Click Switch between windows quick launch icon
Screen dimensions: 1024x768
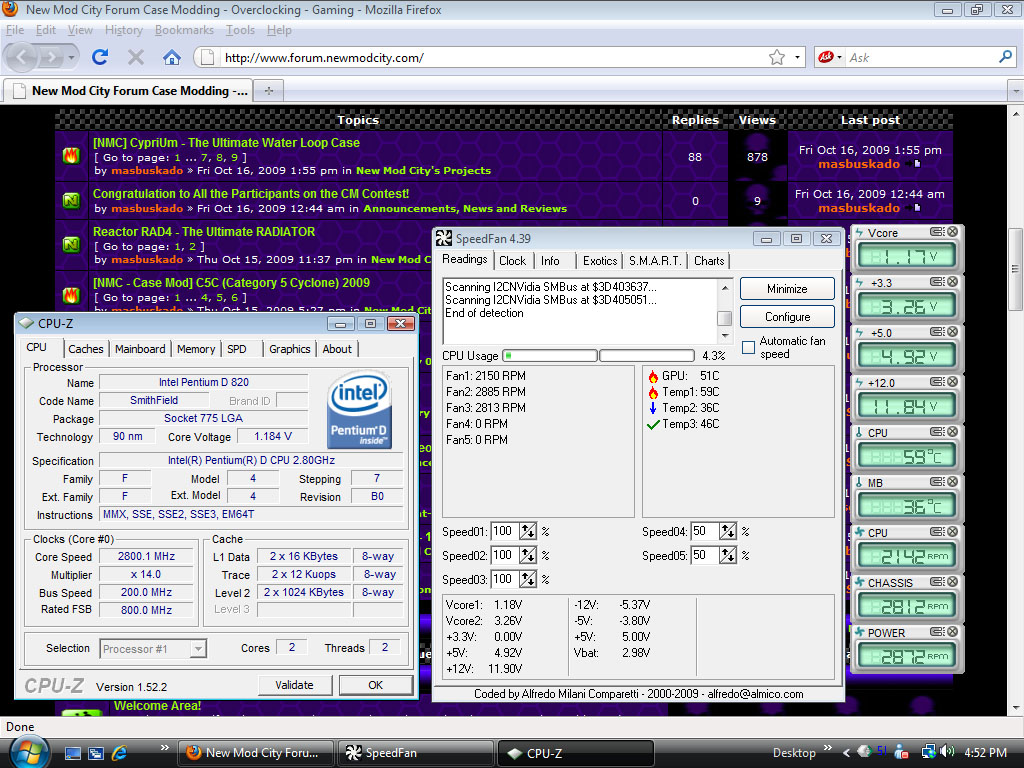pos(96,753)
